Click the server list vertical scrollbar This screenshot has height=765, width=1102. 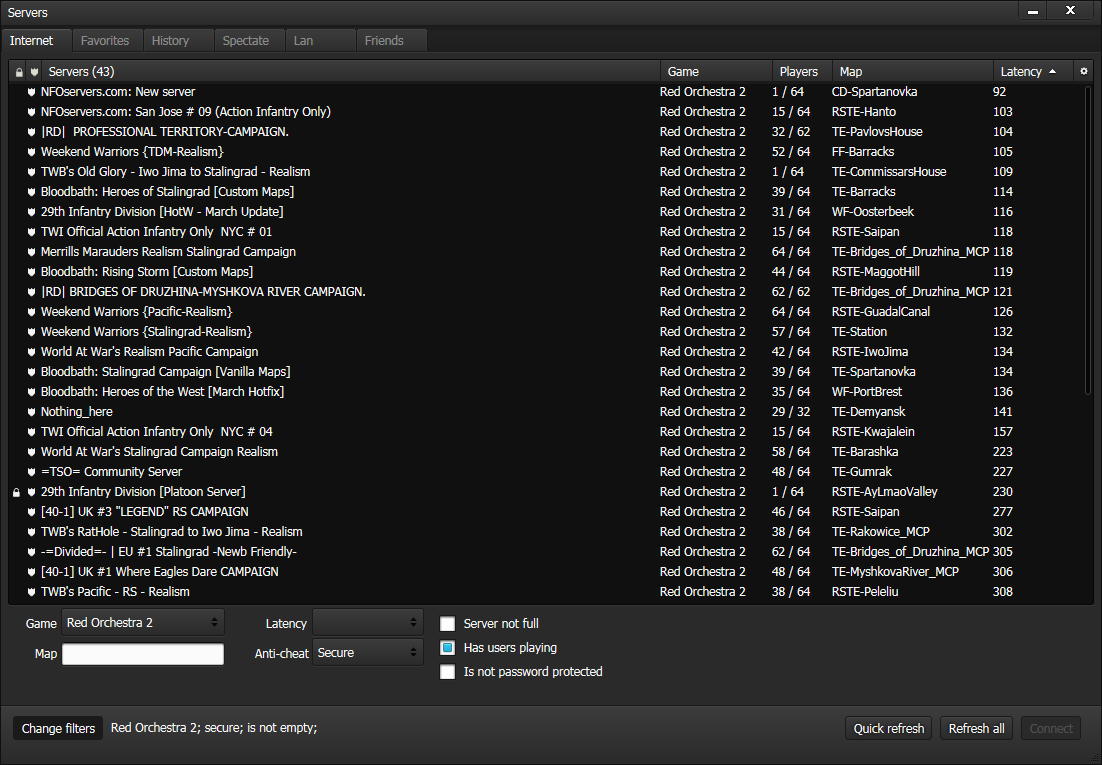(1088, 240)
